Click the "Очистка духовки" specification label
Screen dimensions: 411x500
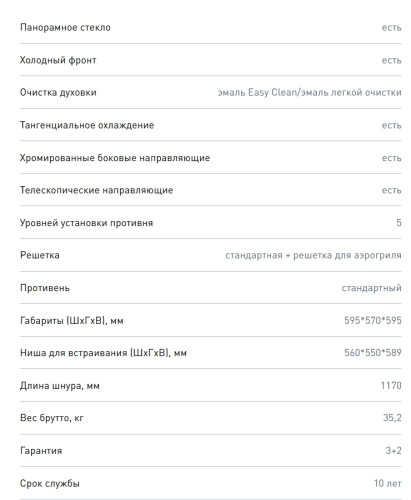click(58, 92)
